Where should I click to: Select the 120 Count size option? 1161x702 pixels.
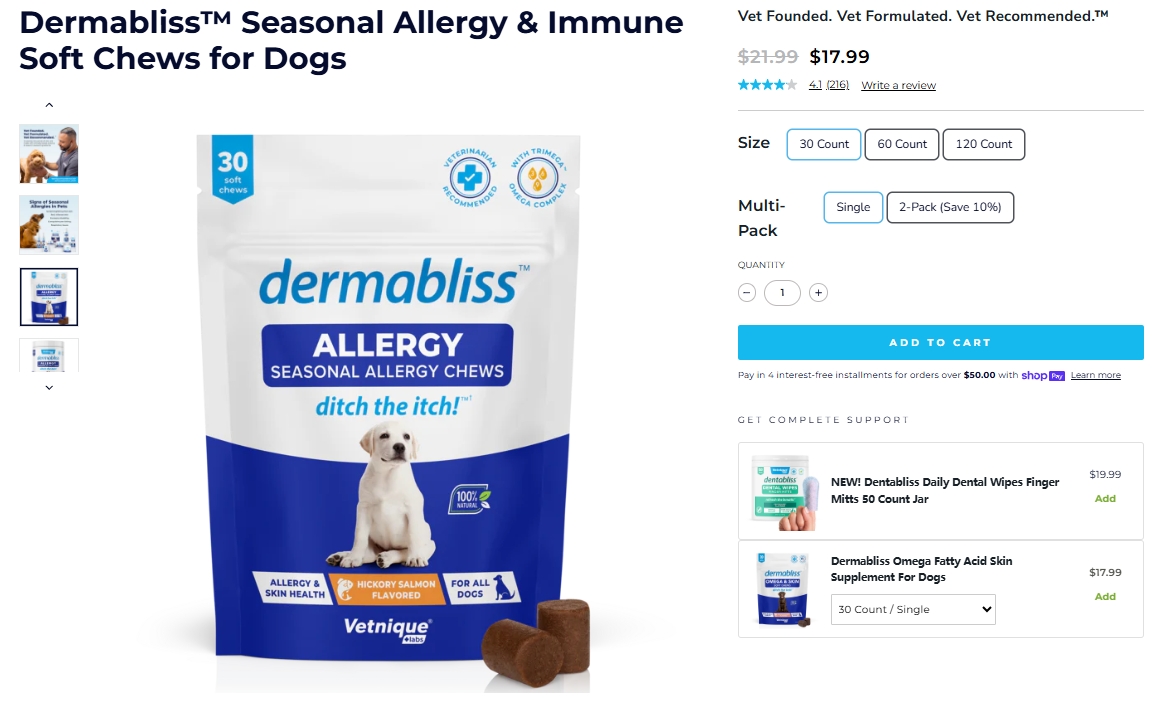[x=983, y=144]
